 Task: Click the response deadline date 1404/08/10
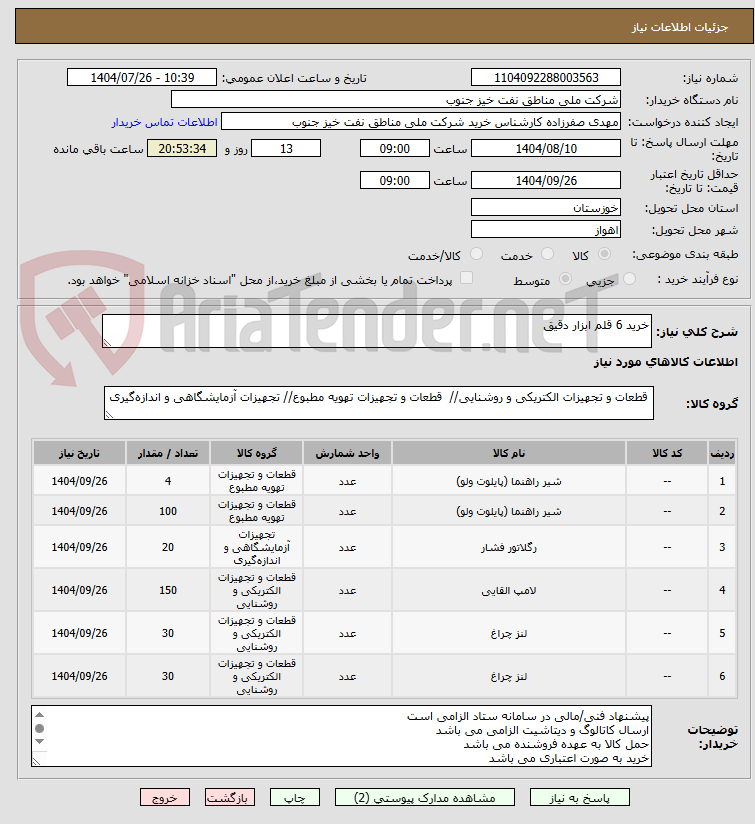point(546,148)
